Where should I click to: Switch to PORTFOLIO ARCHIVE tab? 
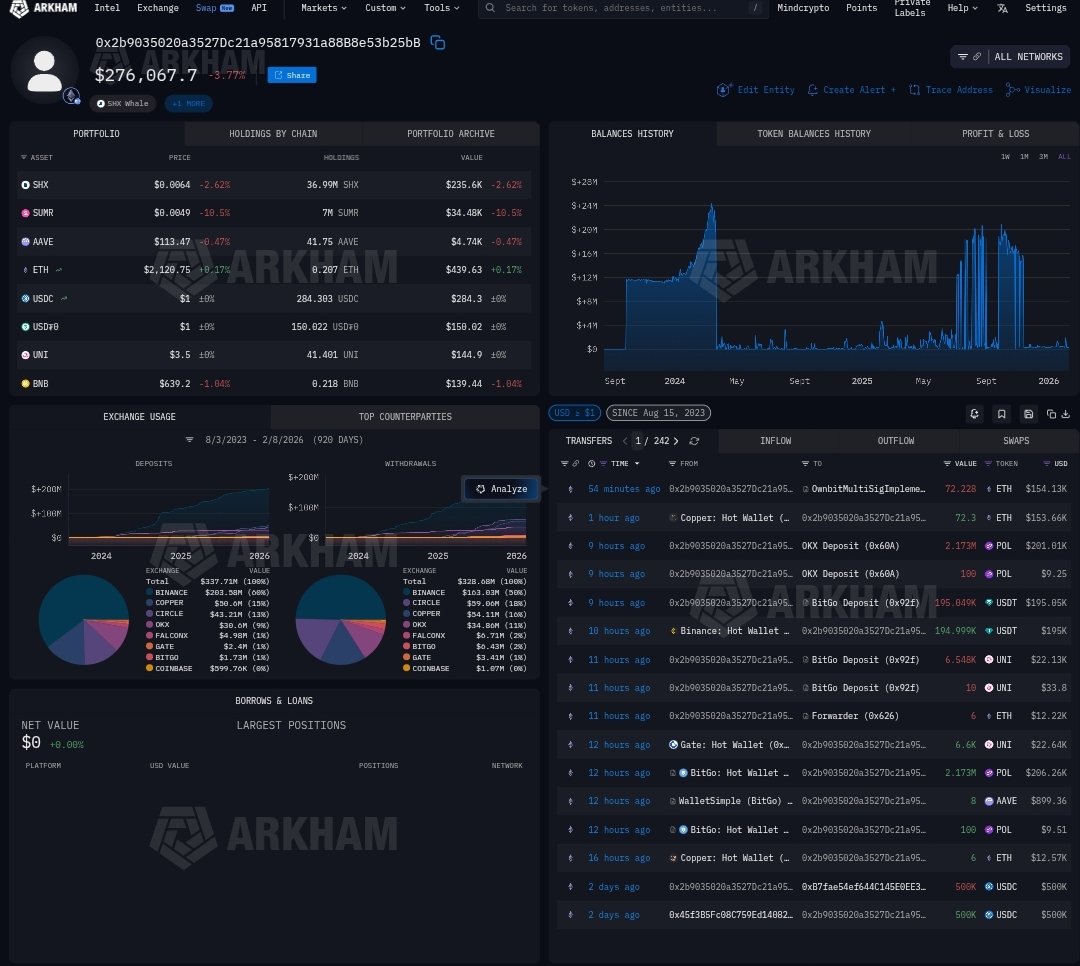coord(450,134)
